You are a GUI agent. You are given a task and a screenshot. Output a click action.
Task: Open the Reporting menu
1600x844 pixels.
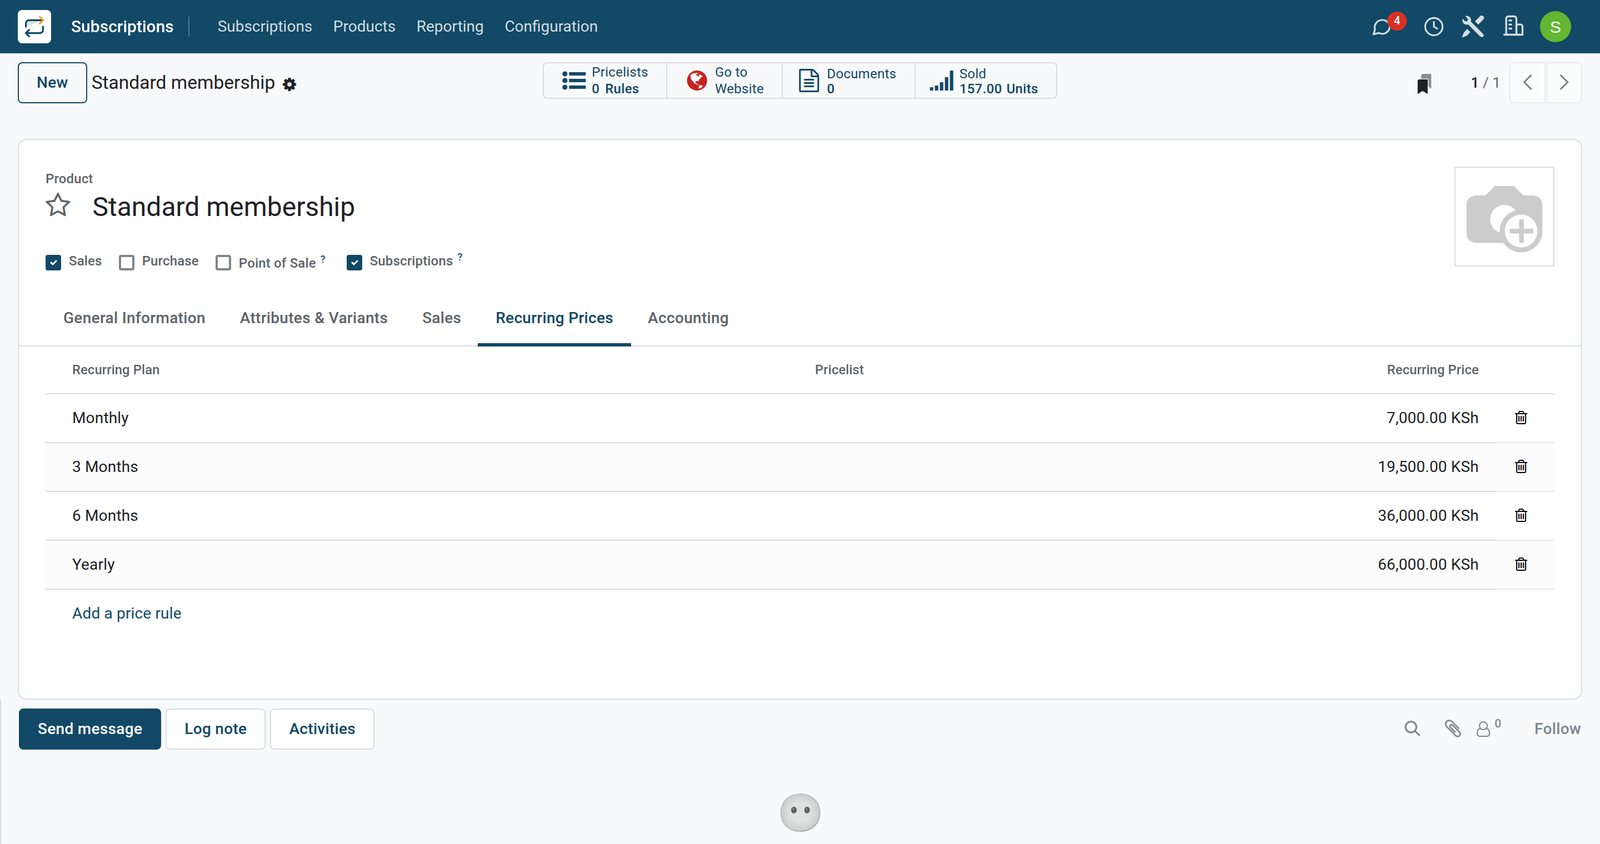[450, 27]
